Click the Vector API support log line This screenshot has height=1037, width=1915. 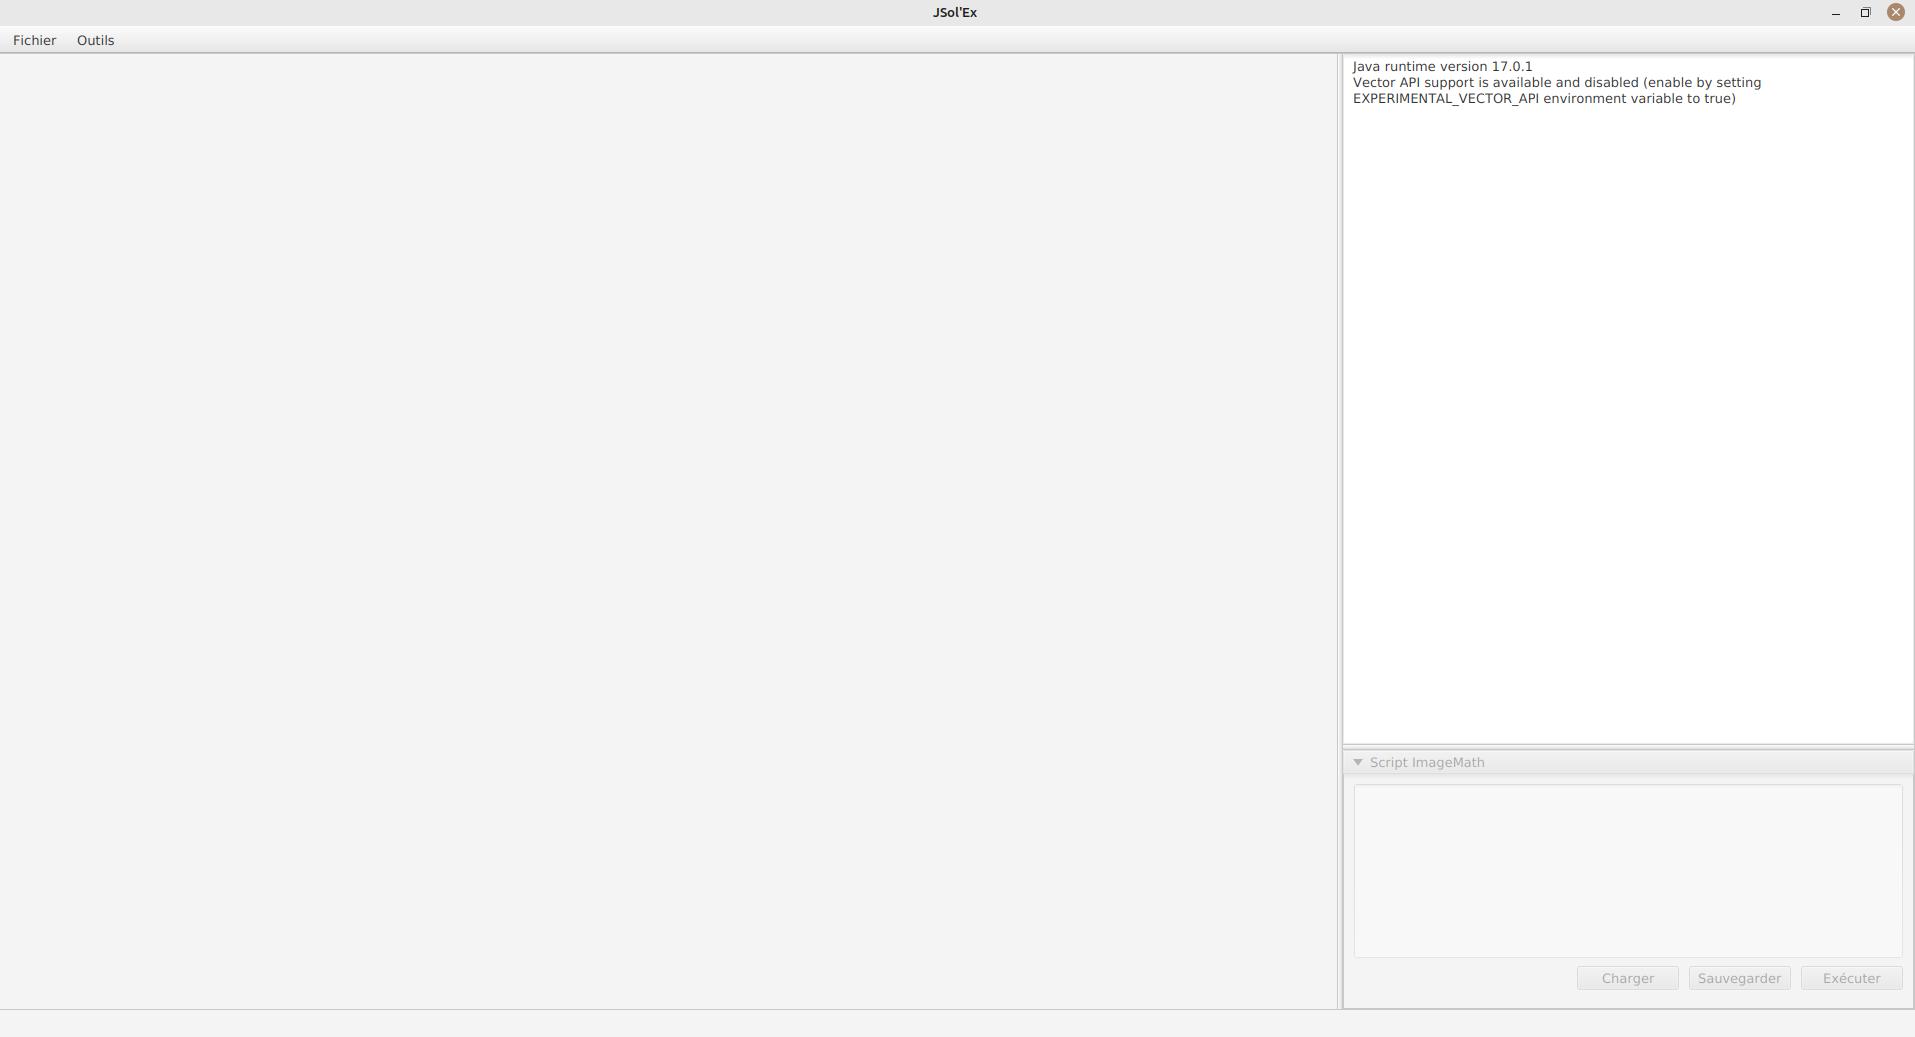point(1556,82)
